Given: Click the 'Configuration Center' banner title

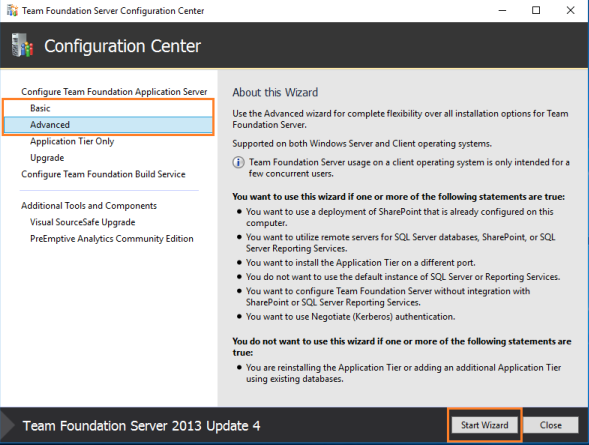Looking at the screenshot, I should point(122,46).
